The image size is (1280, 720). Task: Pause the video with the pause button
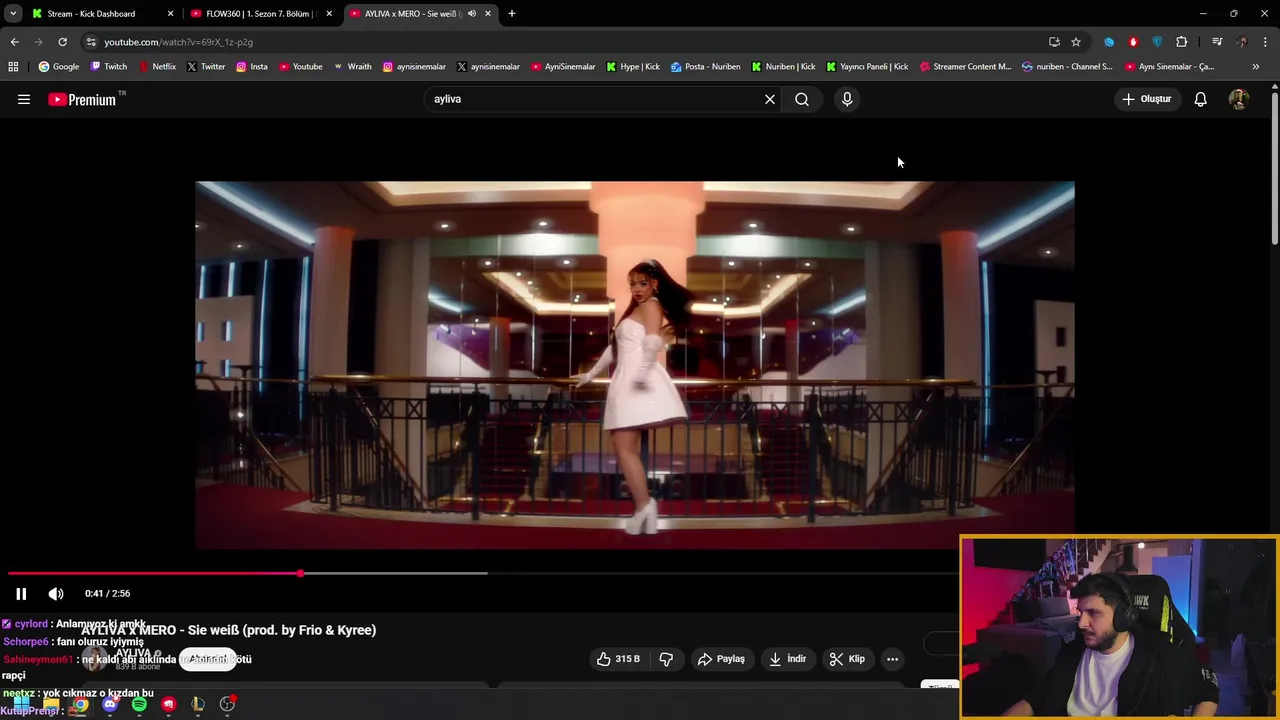[x=21, y=593]
